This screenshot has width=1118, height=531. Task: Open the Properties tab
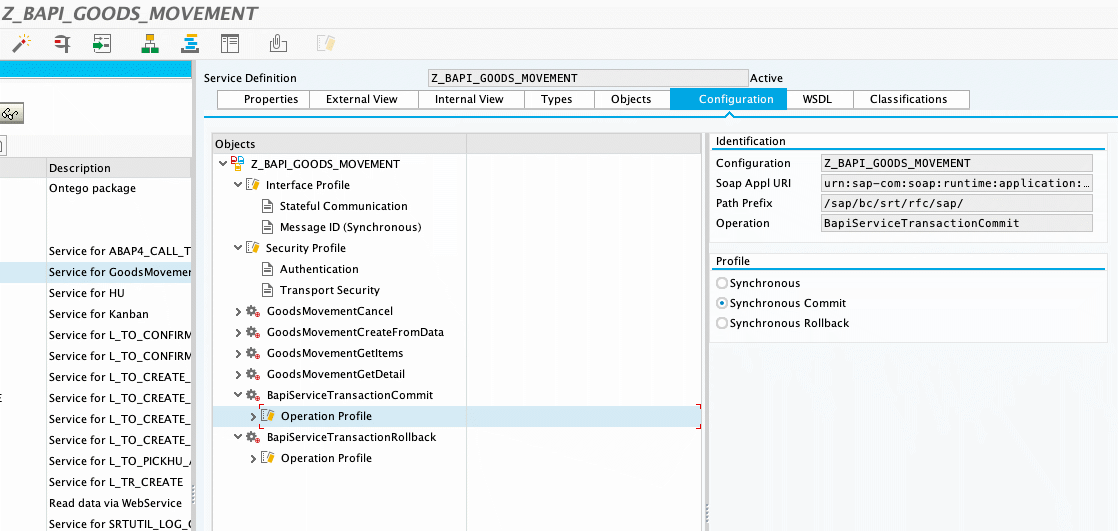(271, 99)
